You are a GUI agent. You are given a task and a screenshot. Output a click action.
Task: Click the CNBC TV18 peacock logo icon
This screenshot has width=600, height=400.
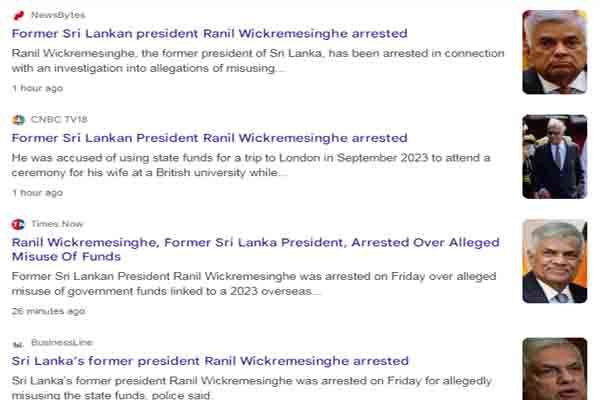click(18, 120)
